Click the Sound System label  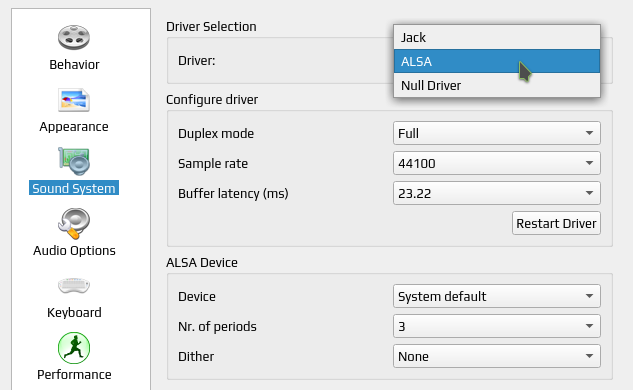(74, 188)
